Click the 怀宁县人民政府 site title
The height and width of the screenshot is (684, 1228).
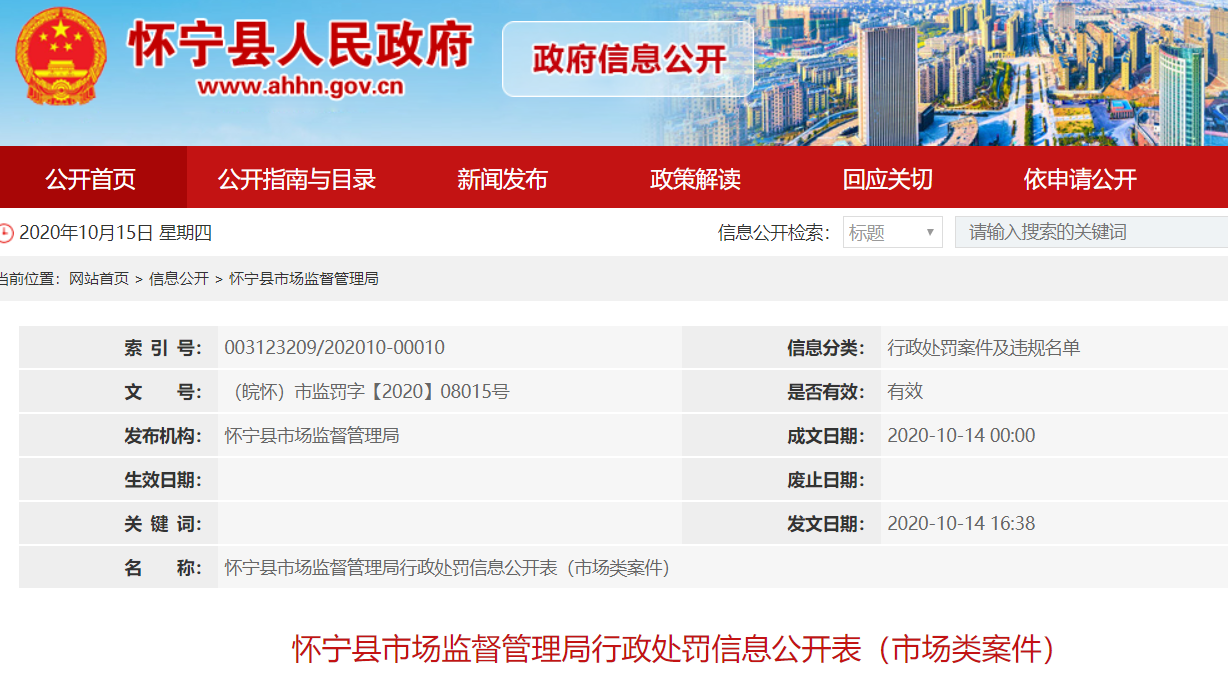pos(300,45)
